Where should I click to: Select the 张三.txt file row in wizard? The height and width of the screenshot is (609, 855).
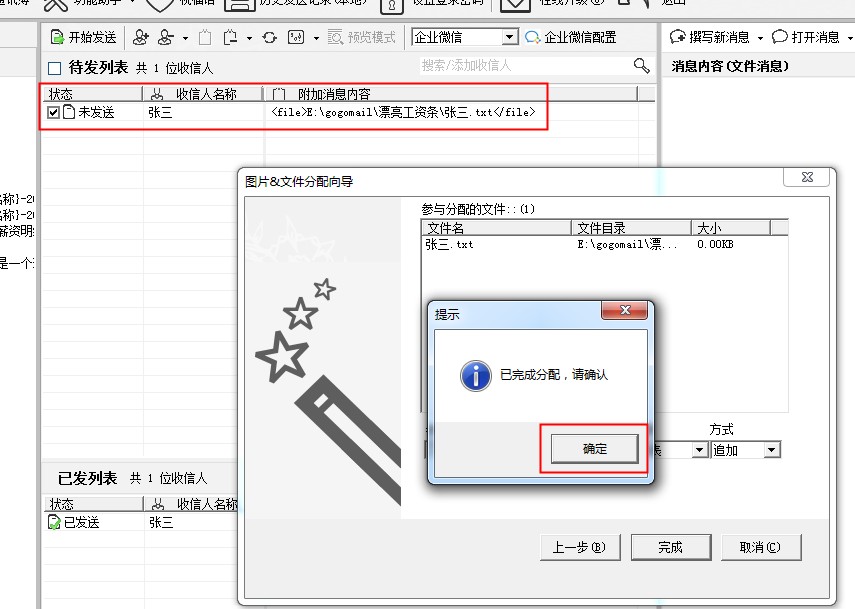[604, 244]
